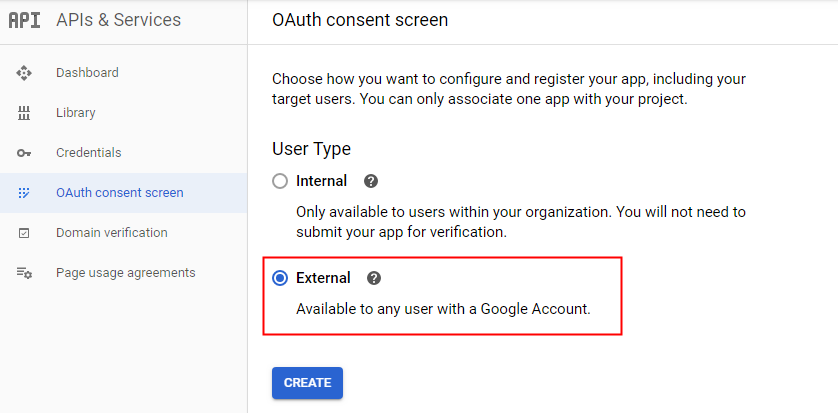This screenshot has height=413, width=838.
Task: Click the External label text
Action: [x=323, y=278]
